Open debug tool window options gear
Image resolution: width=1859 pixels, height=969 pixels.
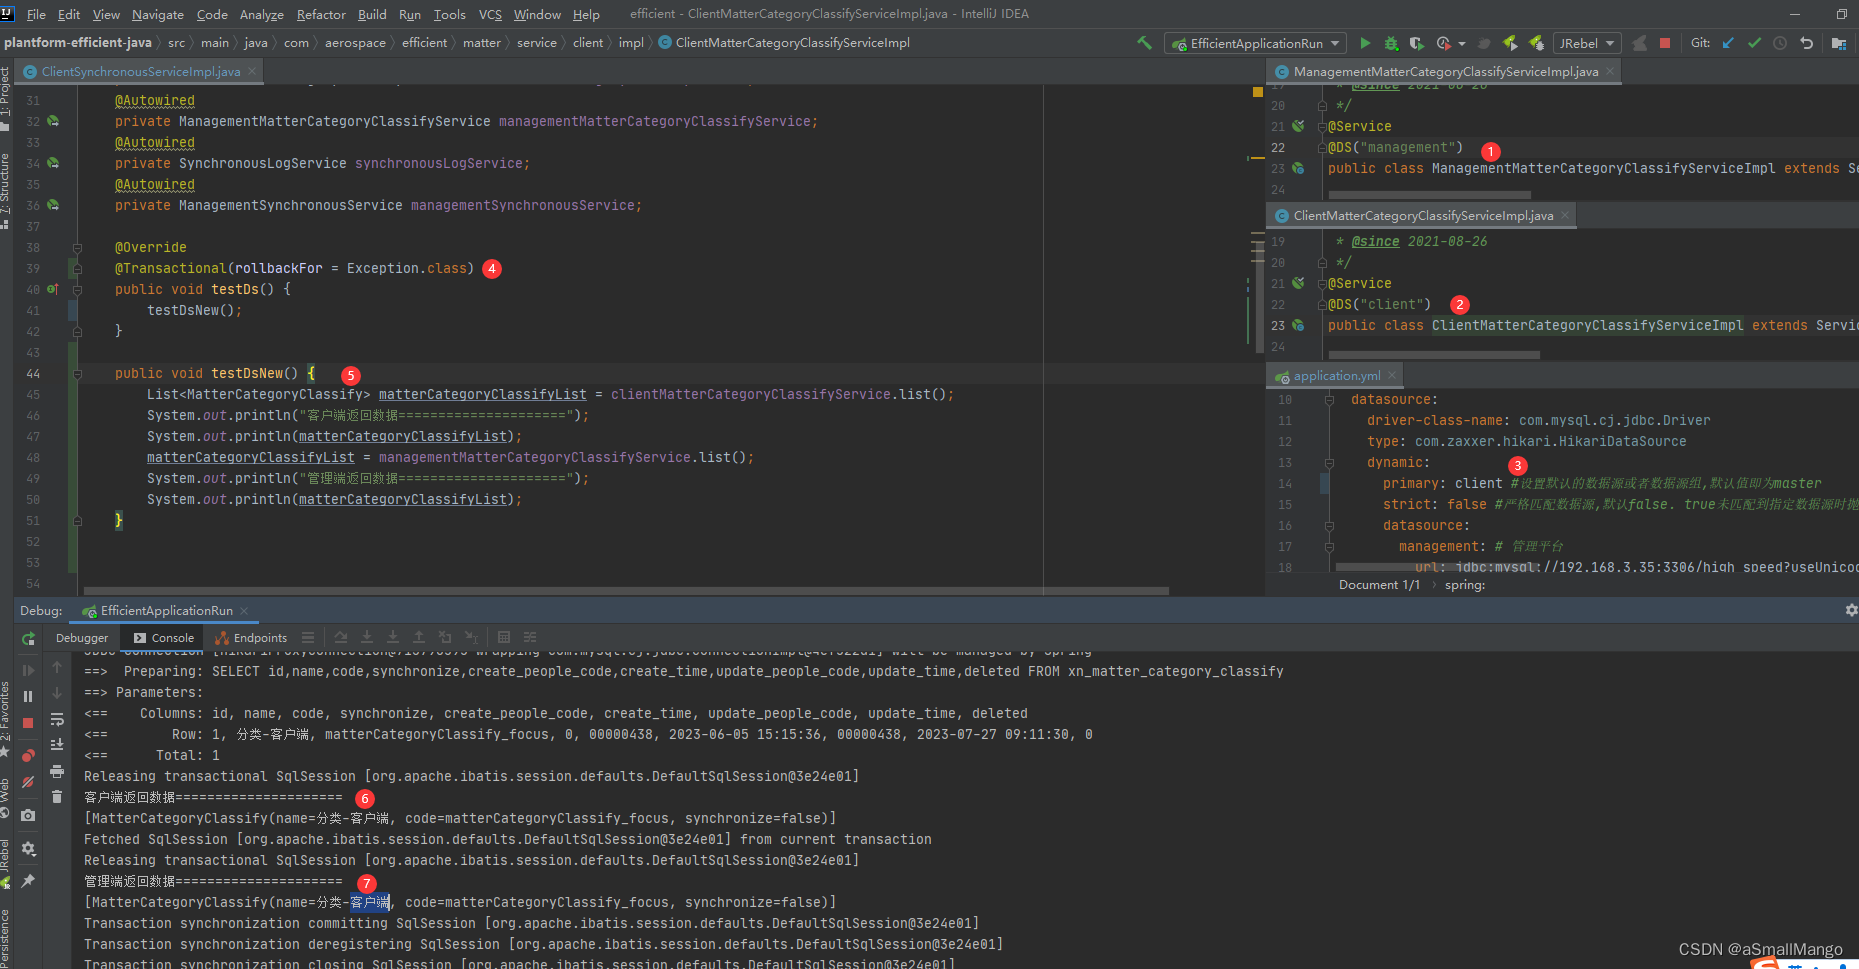point(1851,610)
